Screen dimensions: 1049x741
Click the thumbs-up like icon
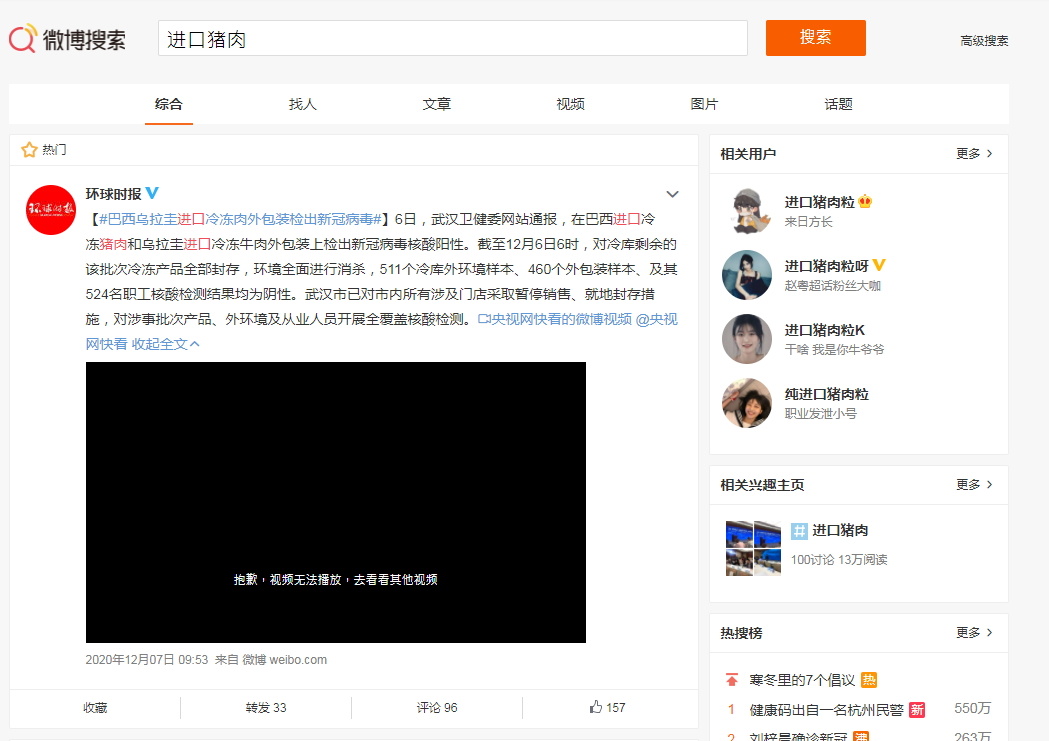point(595,707)
